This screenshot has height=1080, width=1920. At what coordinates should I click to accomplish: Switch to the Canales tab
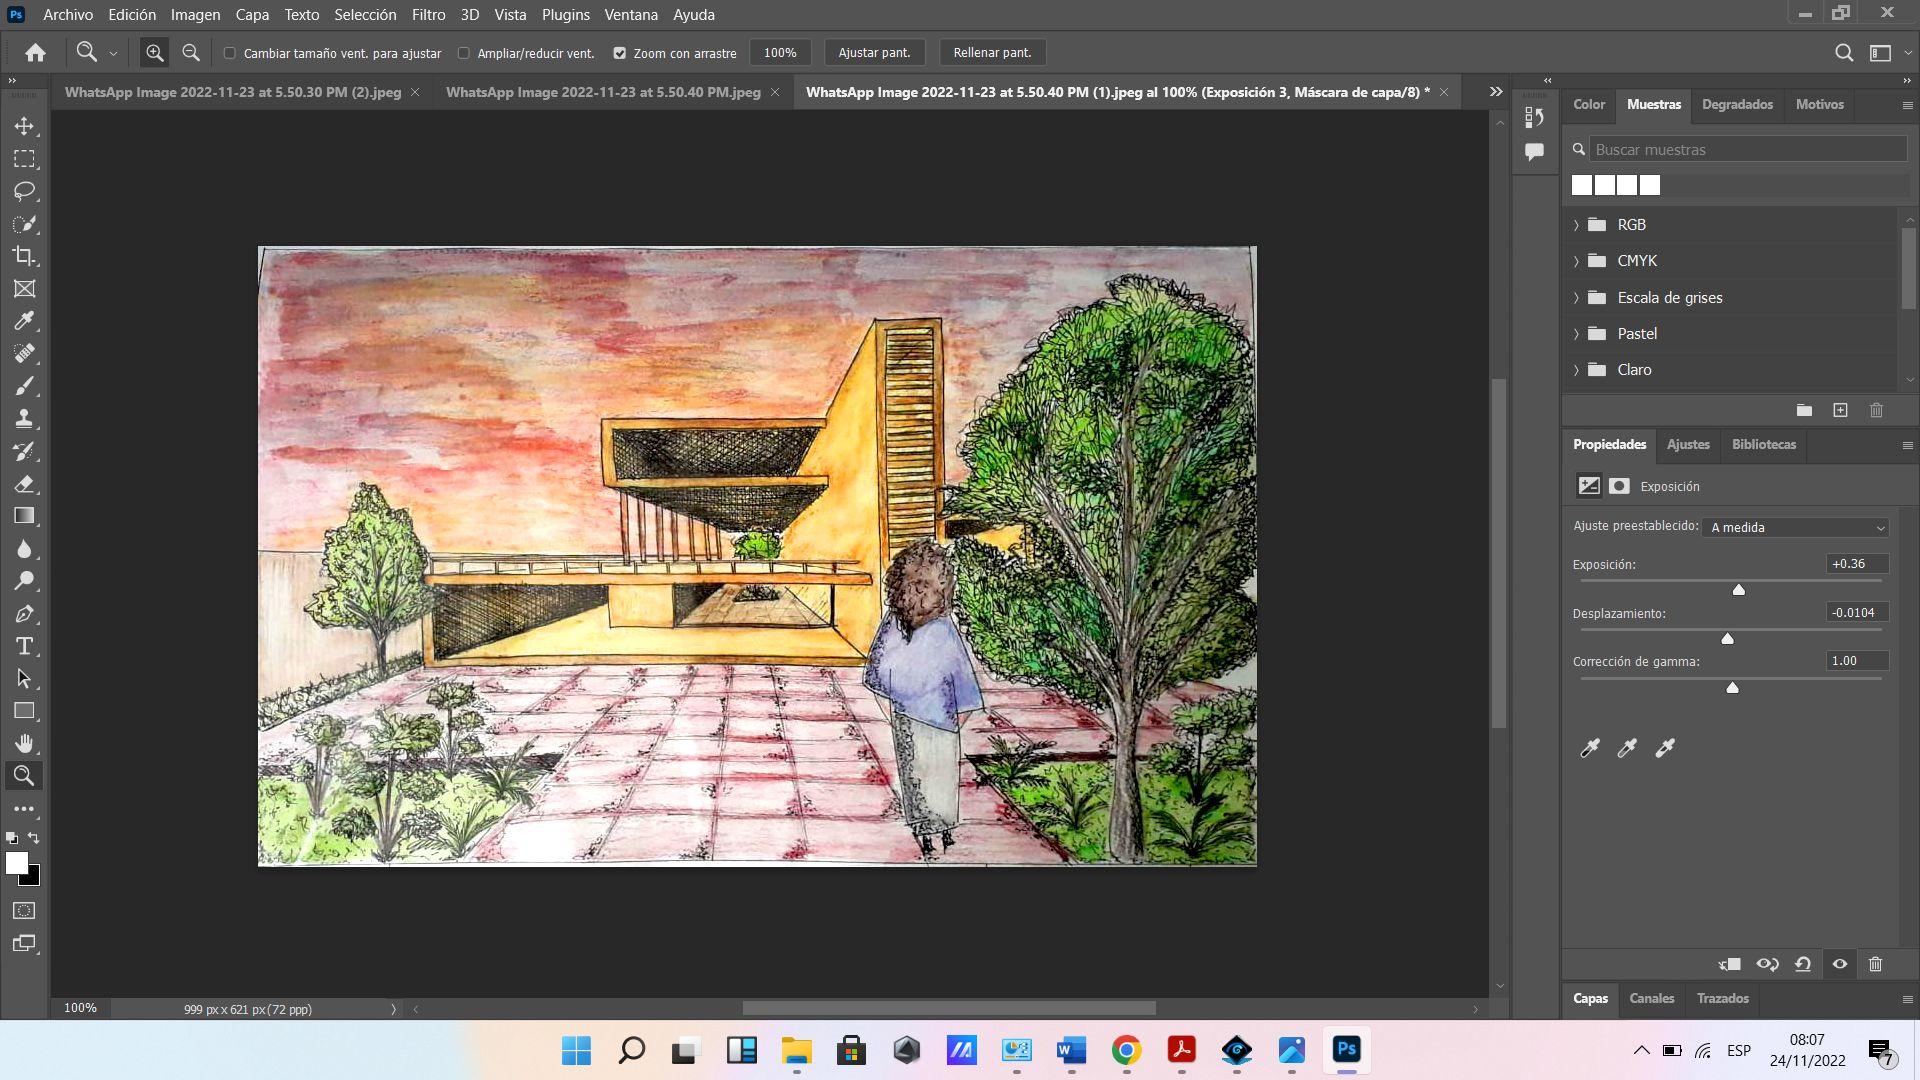(x=1651, y=998)
